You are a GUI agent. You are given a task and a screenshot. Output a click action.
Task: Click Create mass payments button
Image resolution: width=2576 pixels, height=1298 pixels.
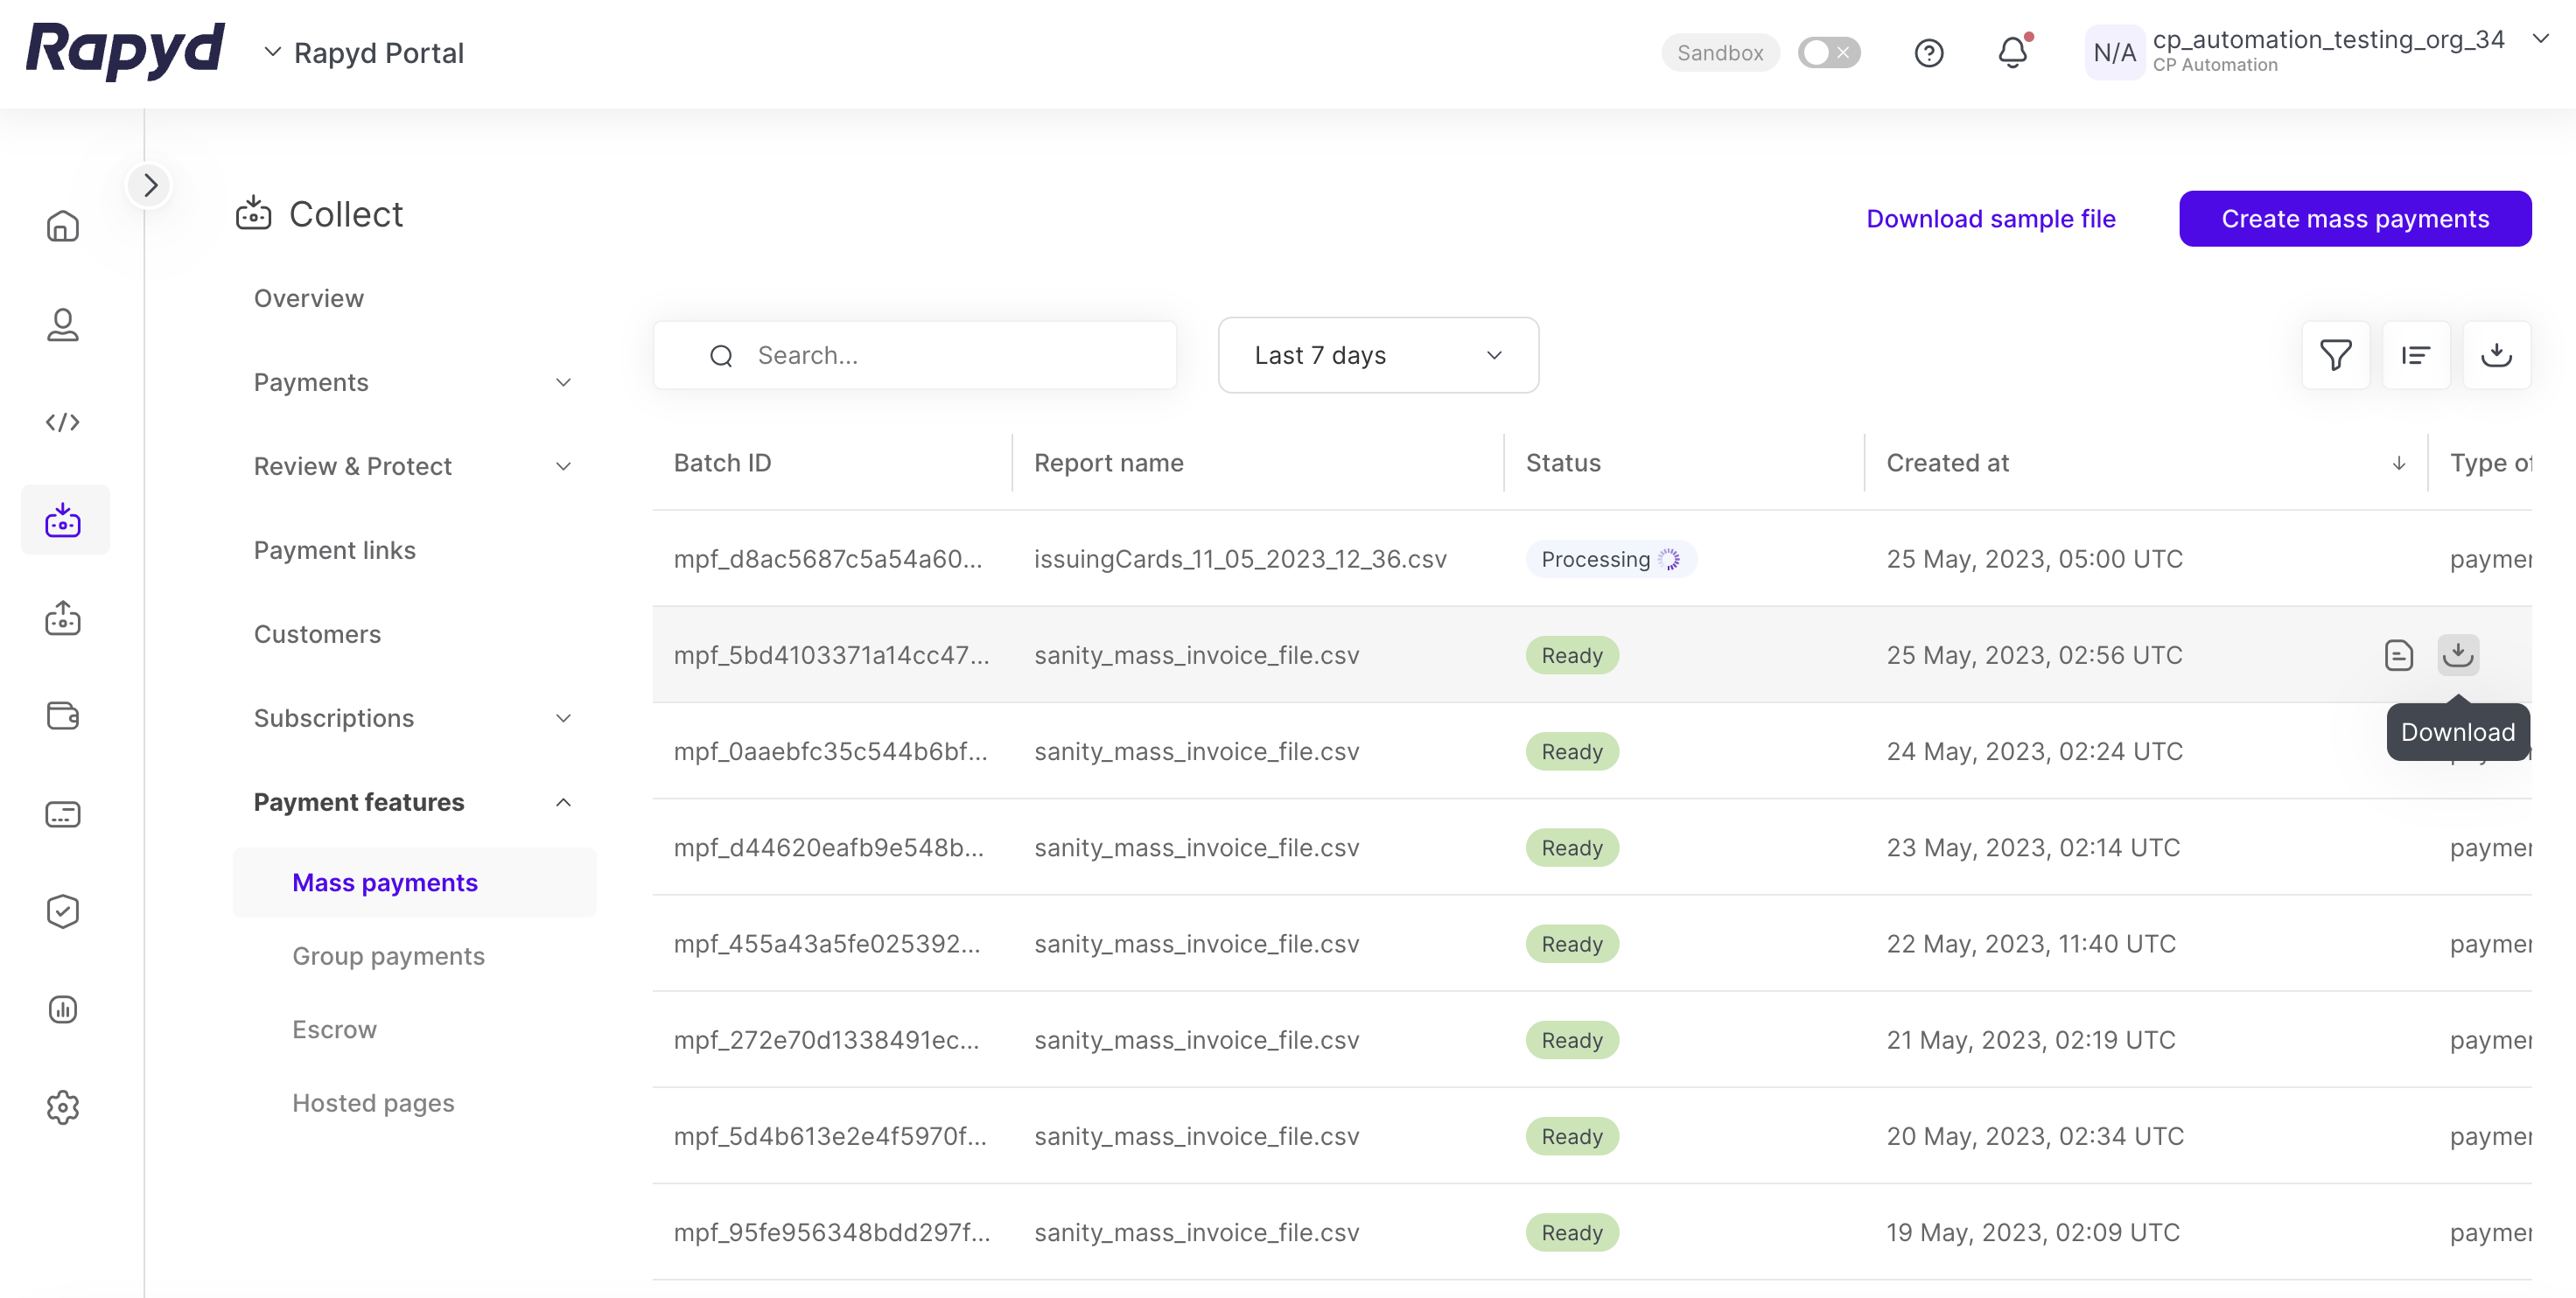pyautogui.click(x=2354, y=218)
